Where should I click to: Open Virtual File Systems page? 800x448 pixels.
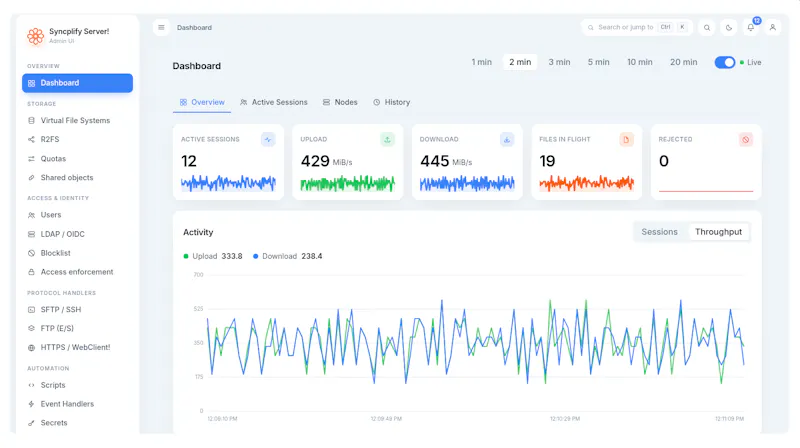pos(78,120)
